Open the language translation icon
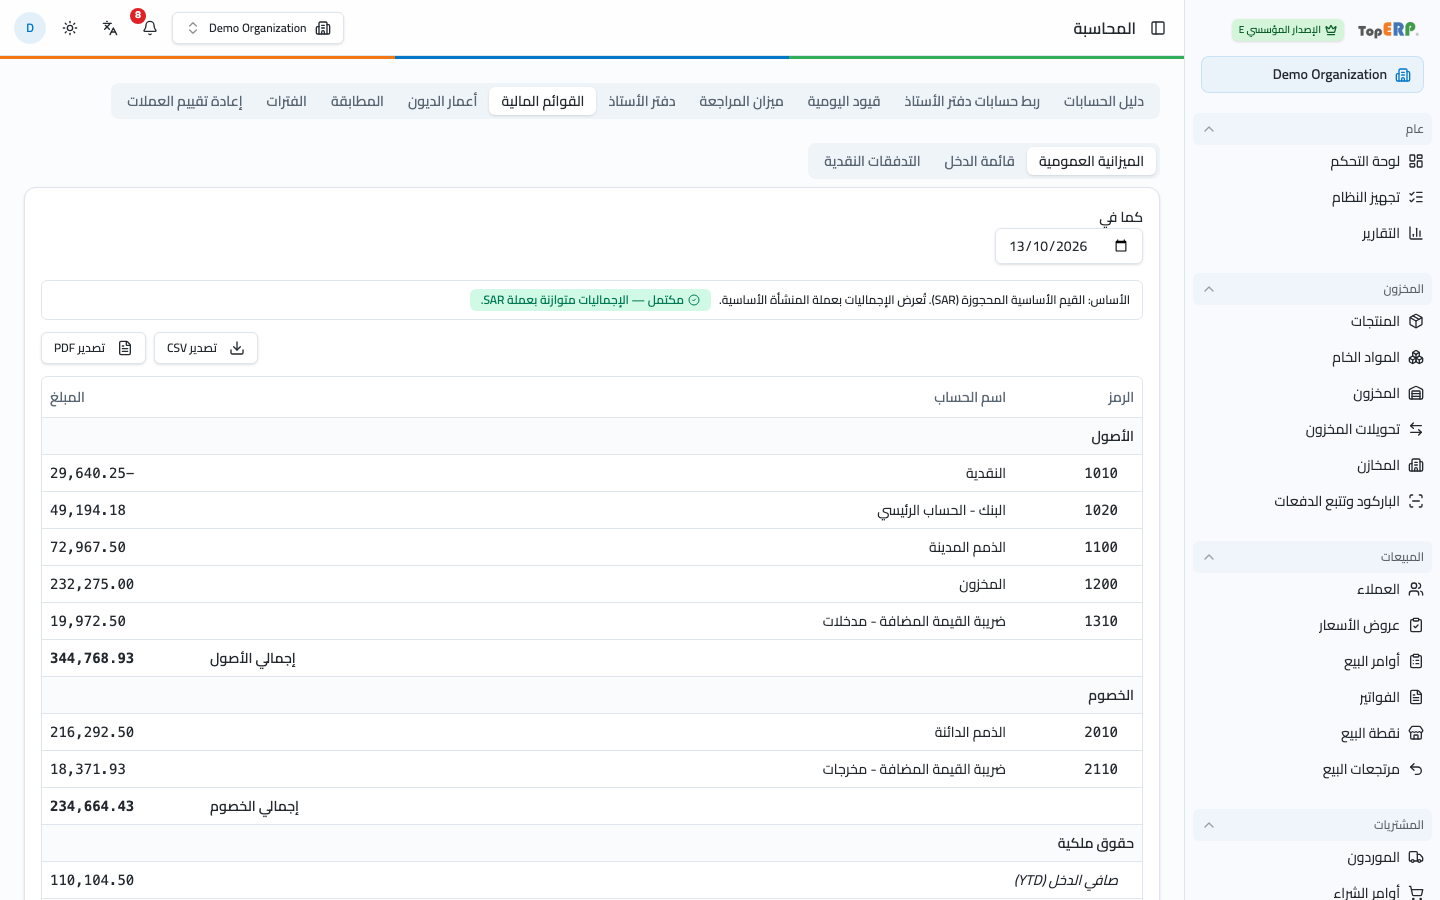This screenshot has height=900, width=1440. [x=110, y=28]
